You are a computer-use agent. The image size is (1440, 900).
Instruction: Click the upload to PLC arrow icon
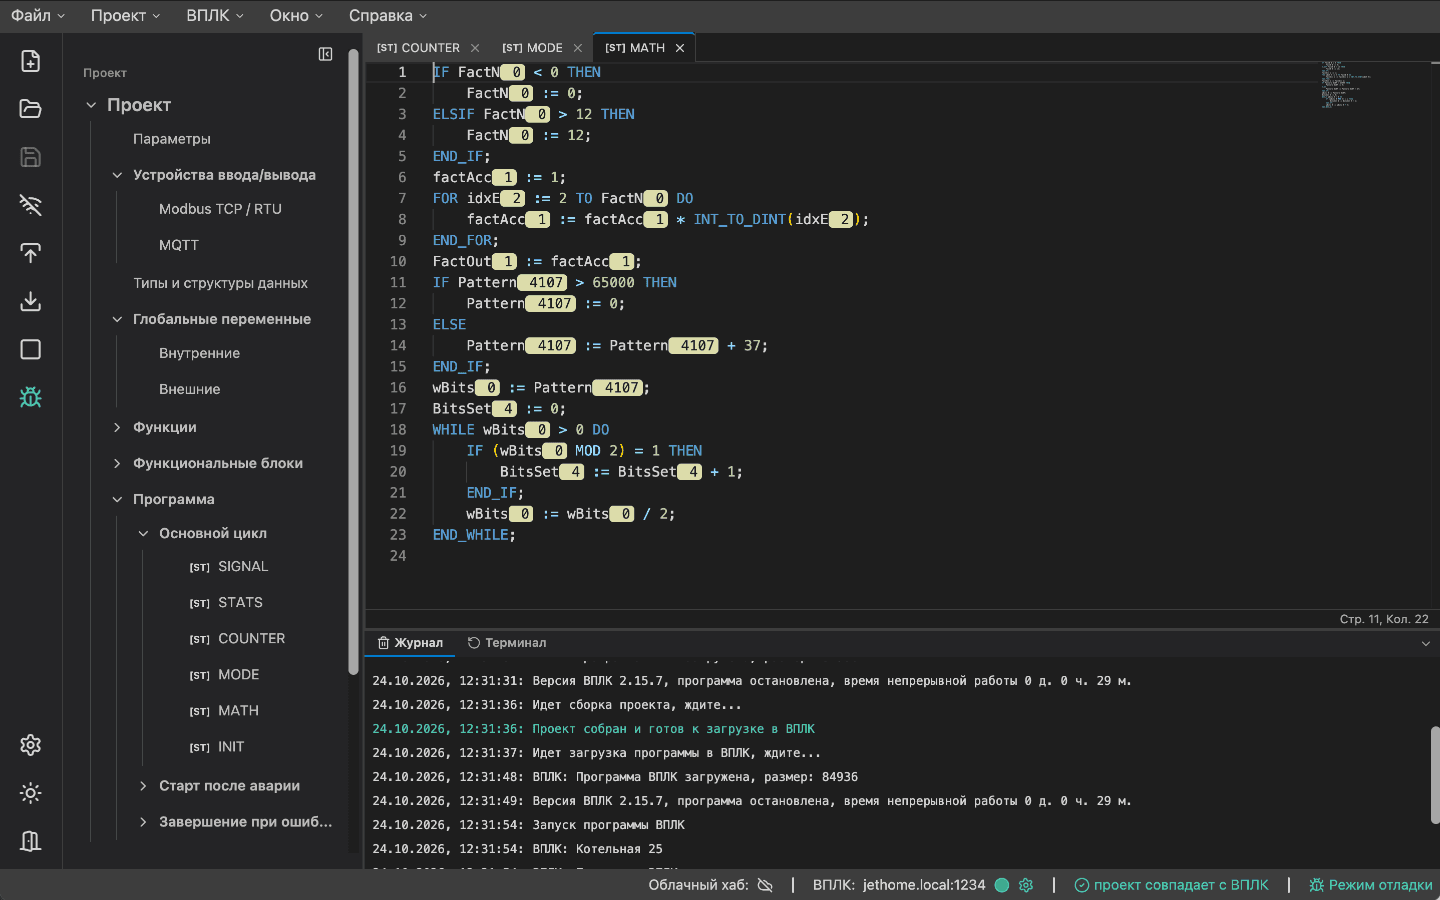click(31, 253)
